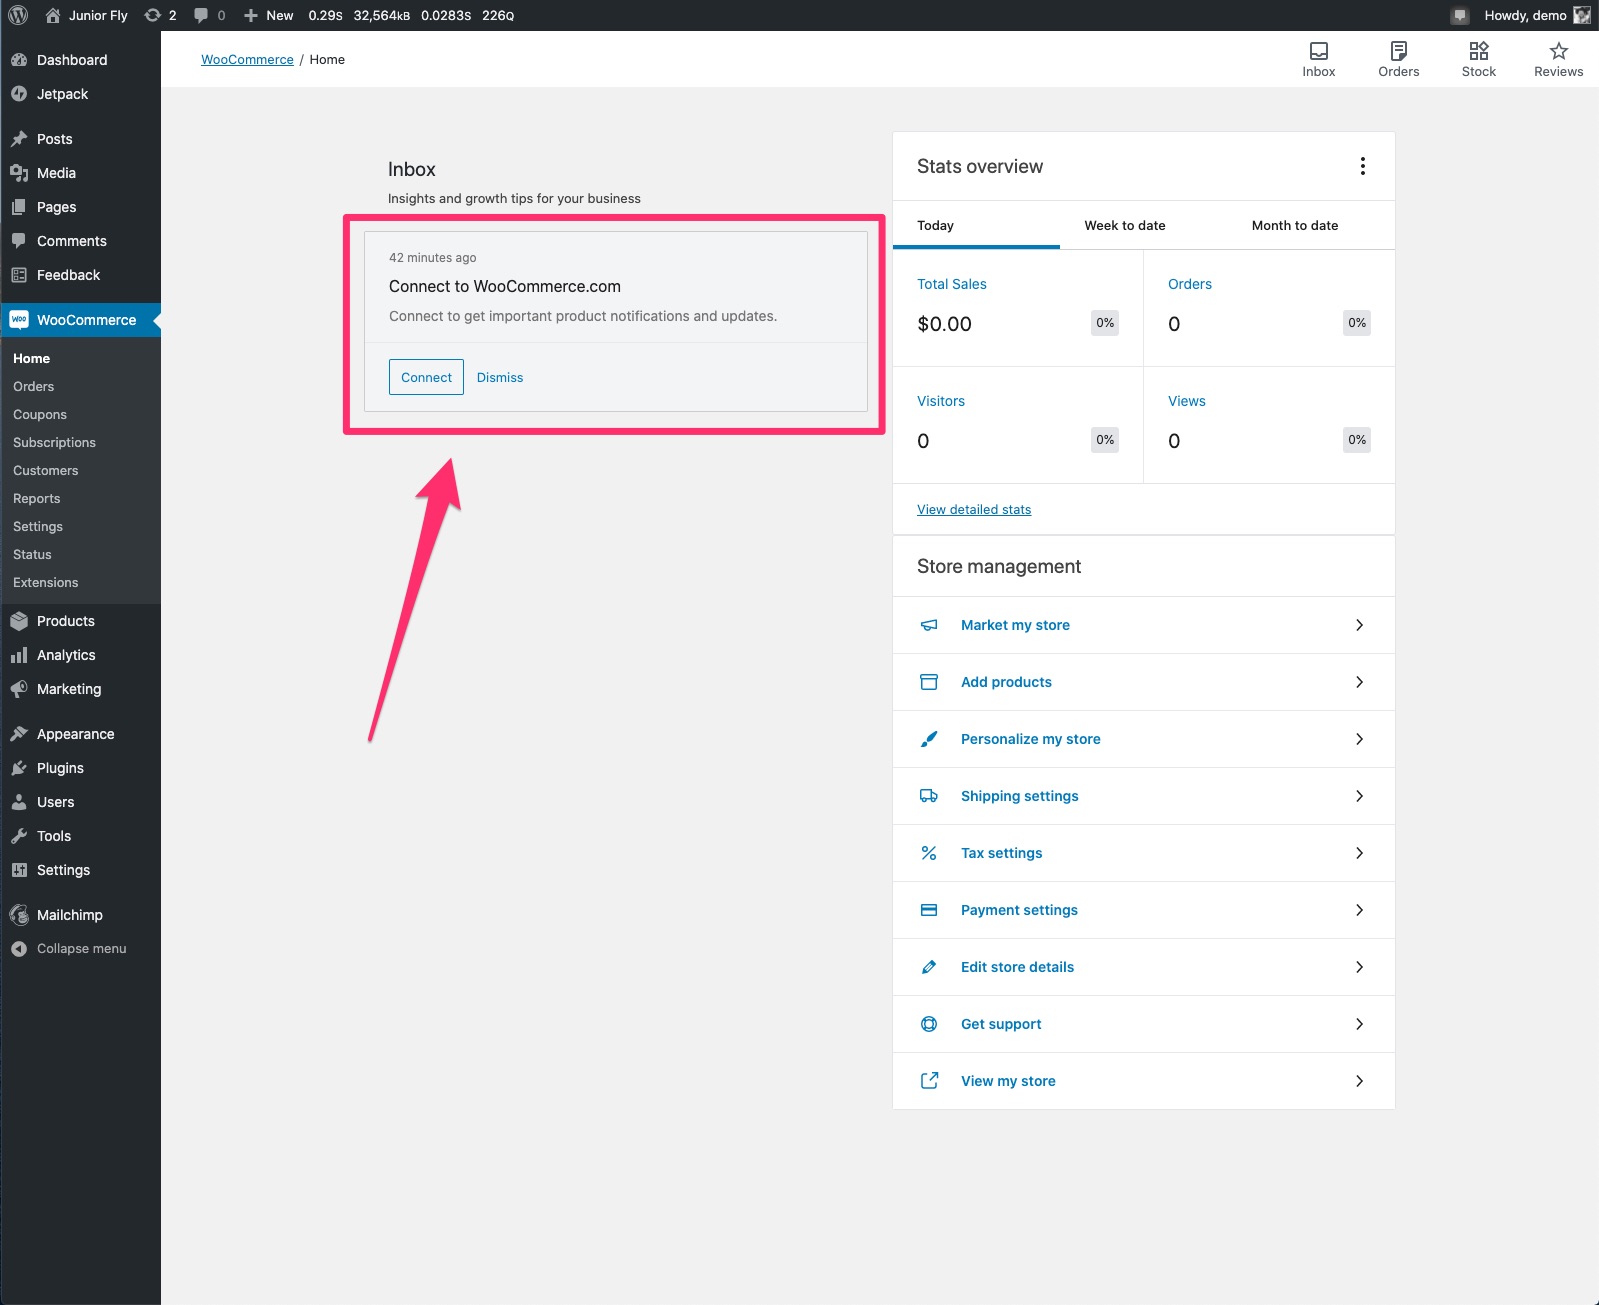
Task: Click the megaphone icon beside Market my store
Action: (929, 625)
